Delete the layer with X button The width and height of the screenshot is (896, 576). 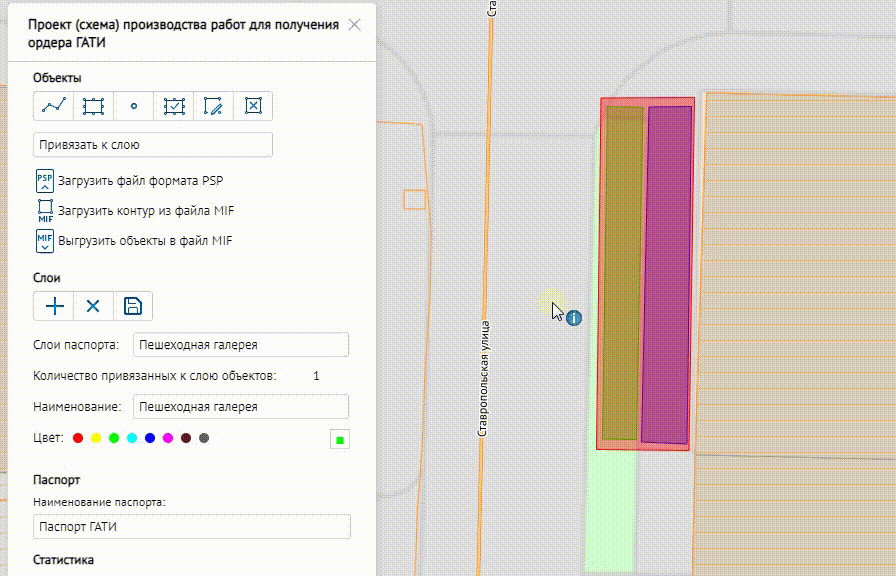pos(93,306)
